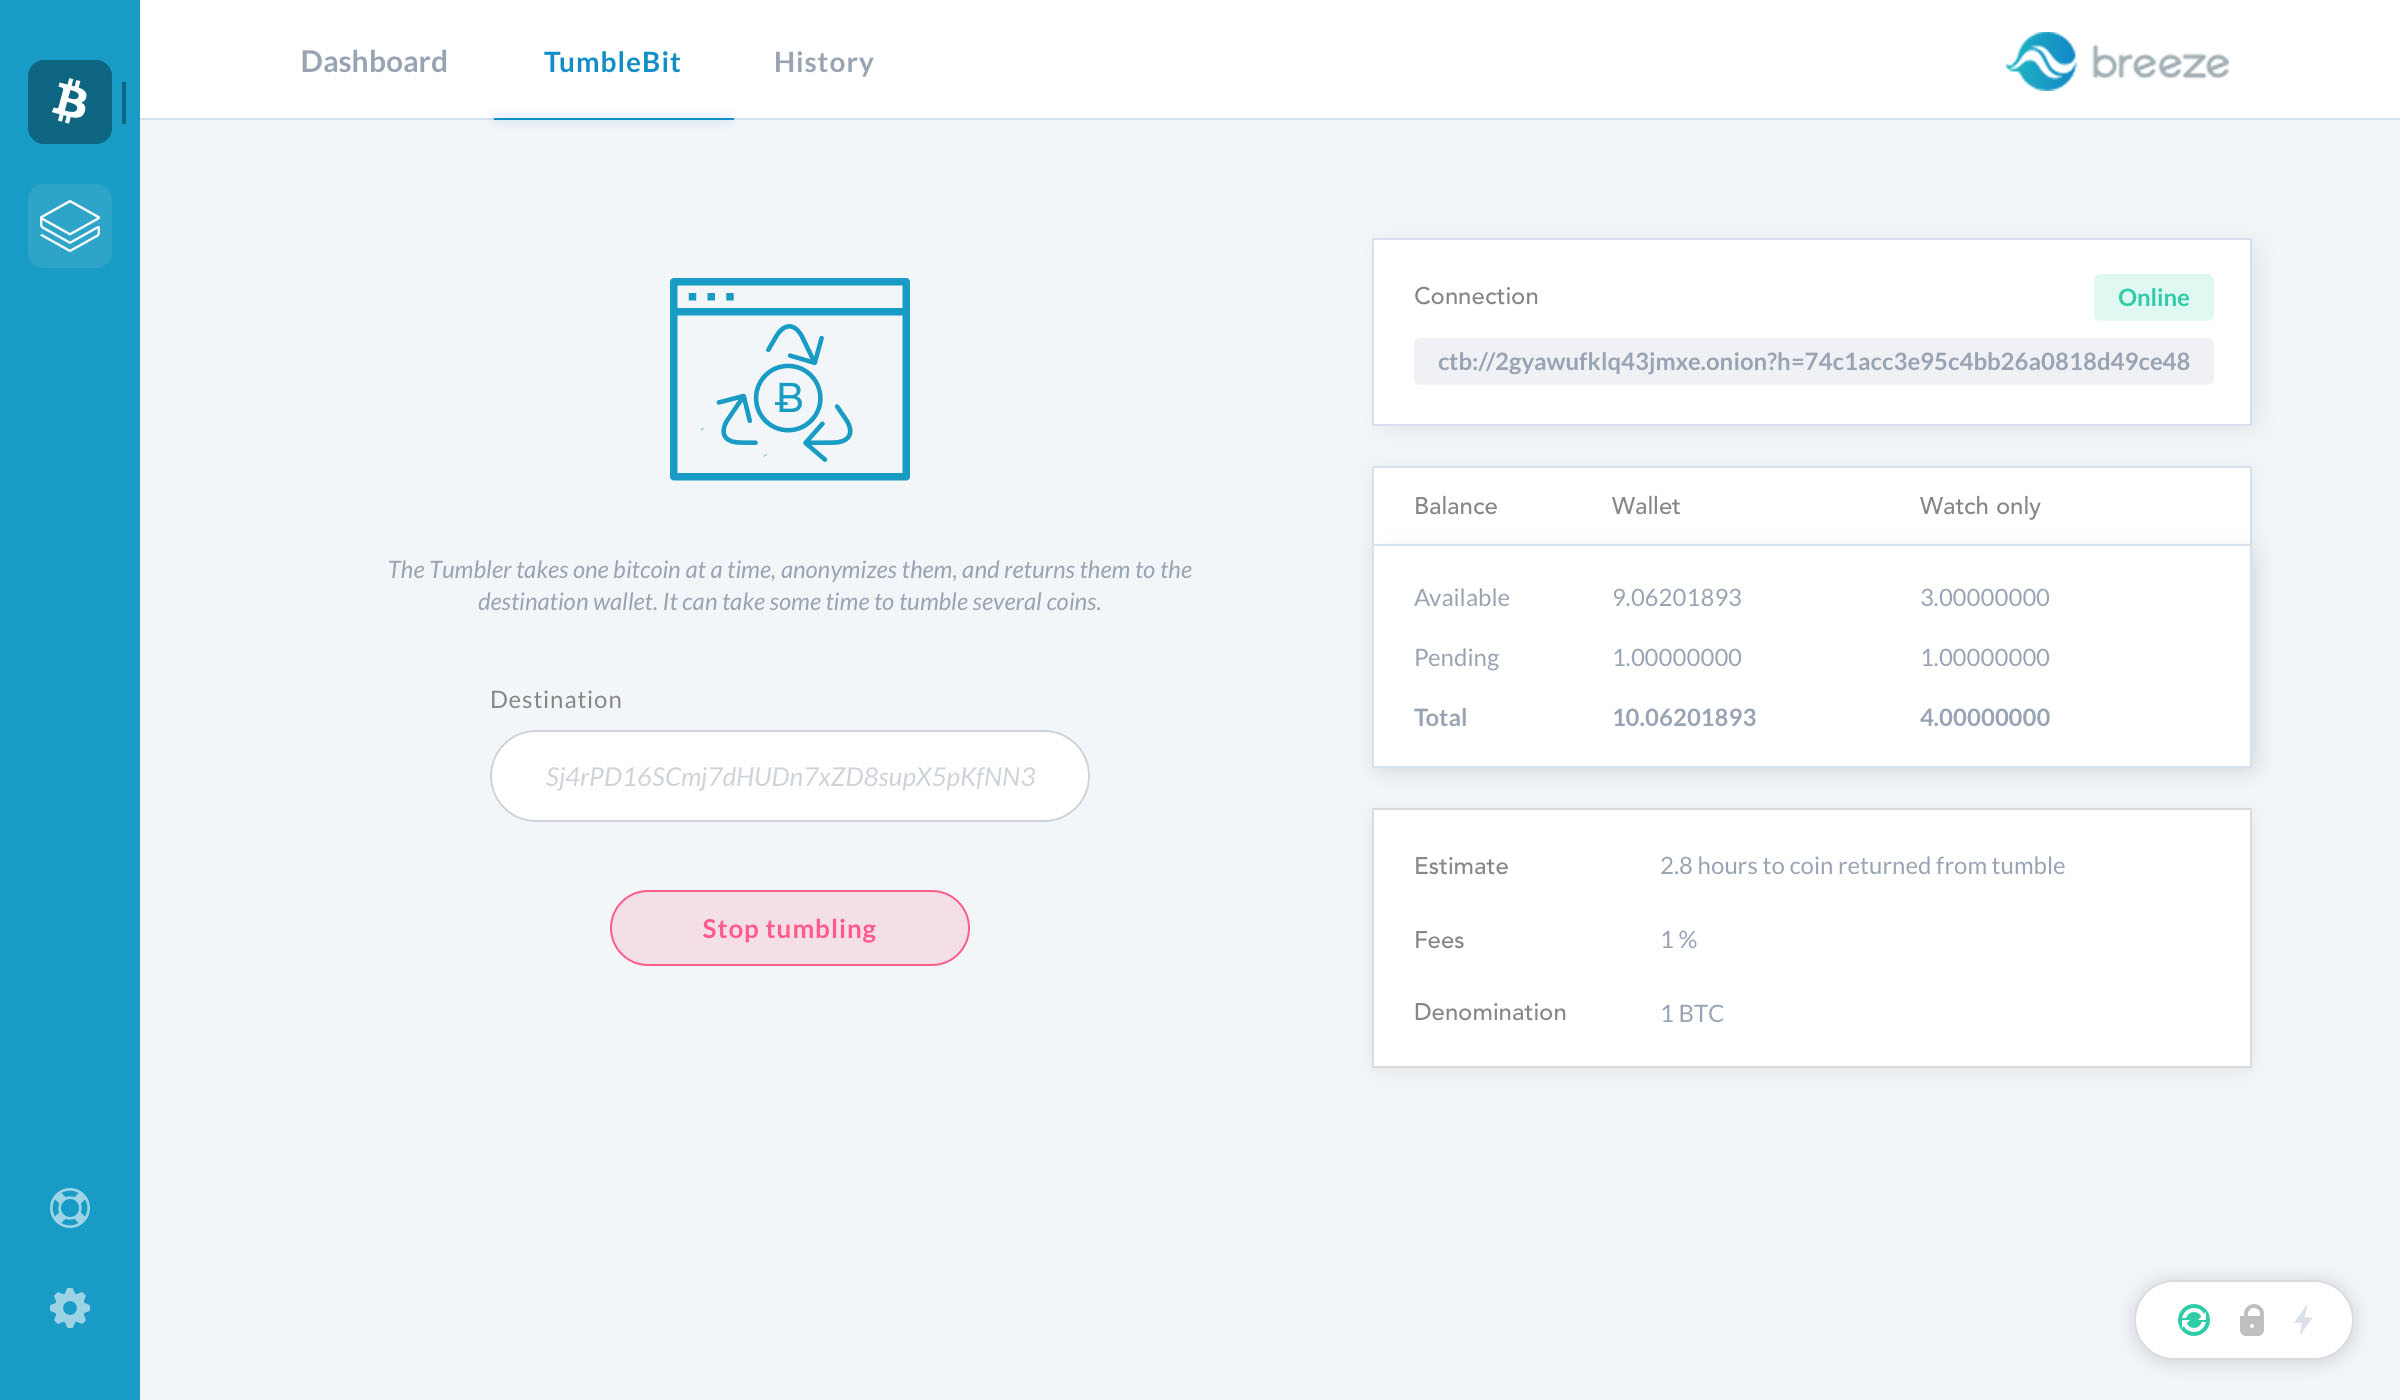Switch to the History tab
The height and width of the screenshot is (1400, 2400).
pos(823,62)
